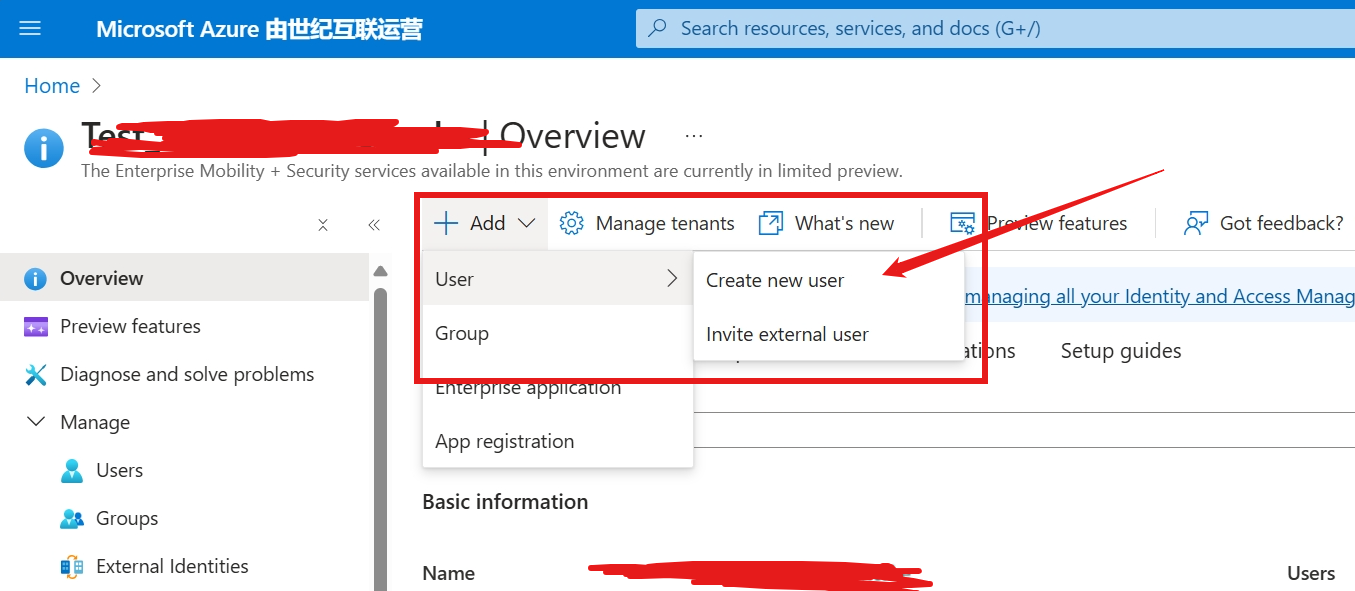The height and width of the screenshot is (591, 1355).
Task: Click the Manage tenants gear icon
Action: pos(572,223)
